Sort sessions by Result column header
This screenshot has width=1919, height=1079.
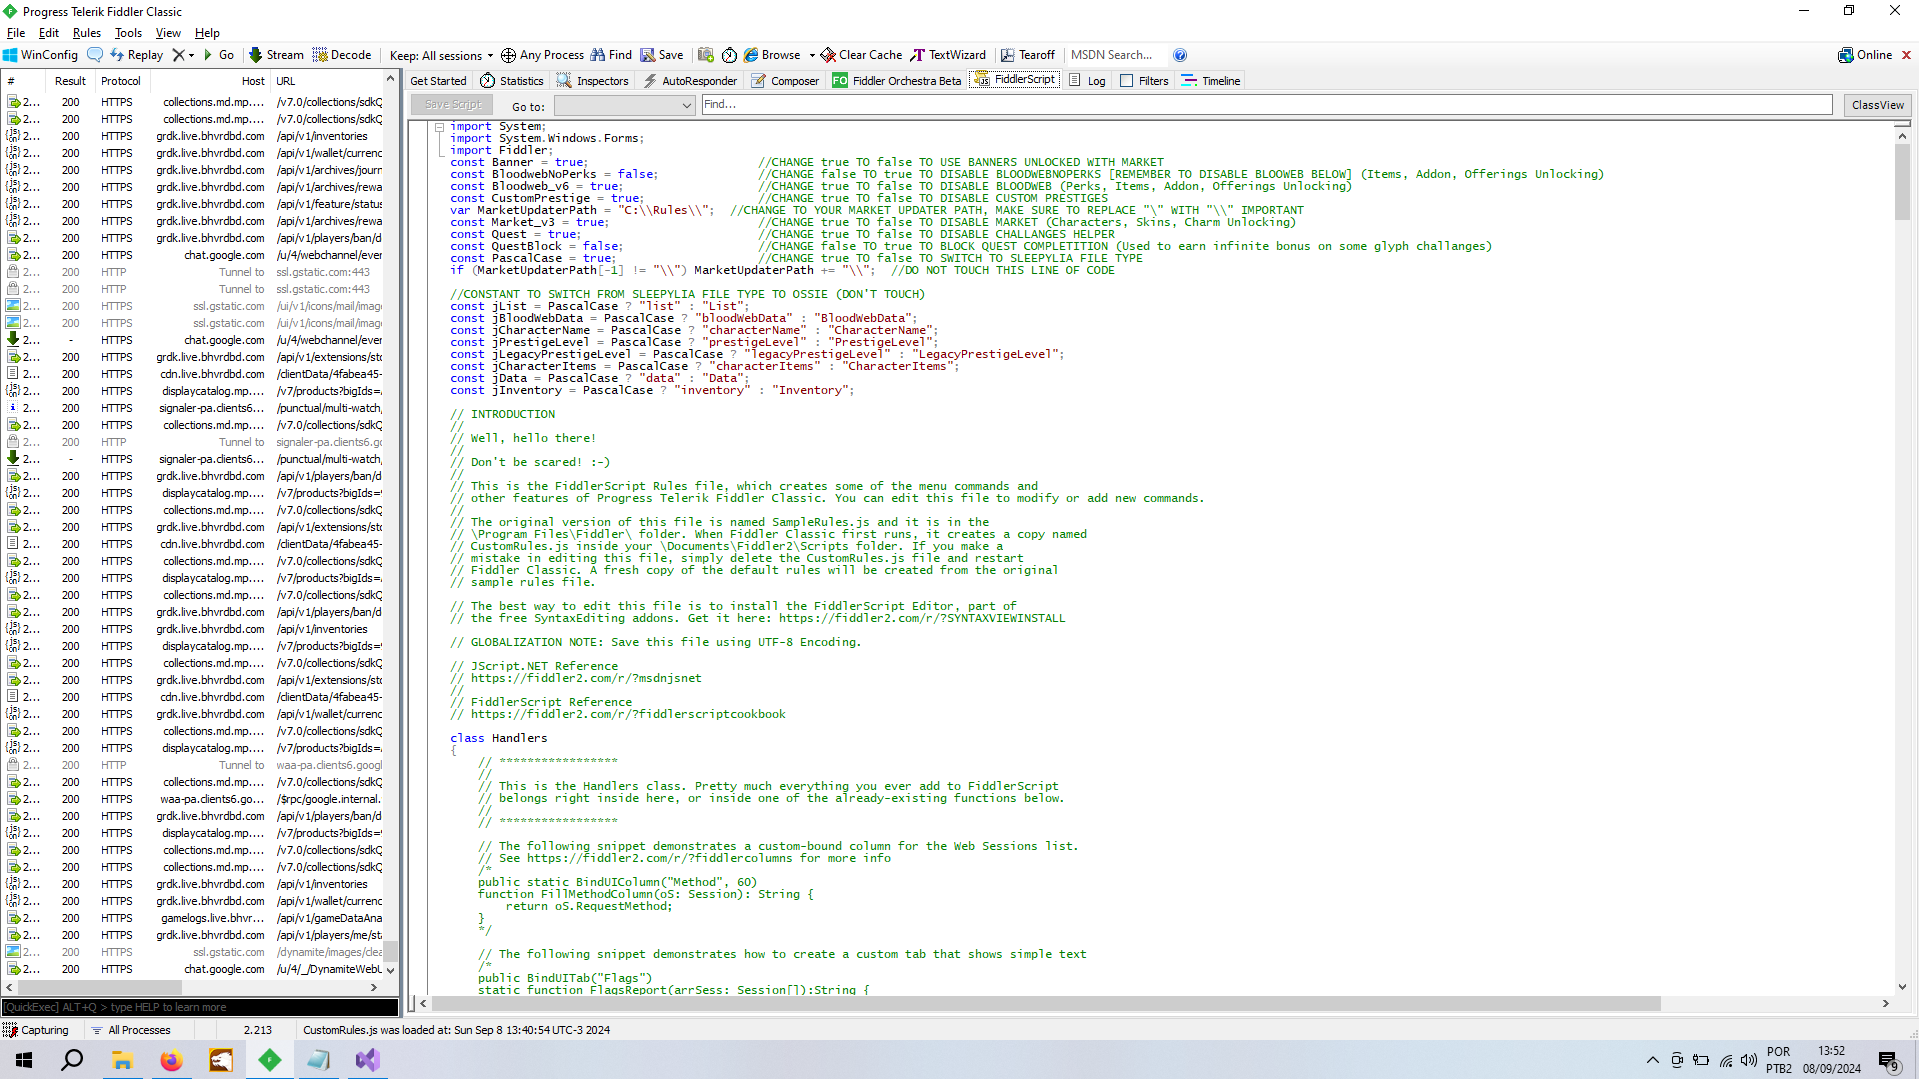[70, 81]
